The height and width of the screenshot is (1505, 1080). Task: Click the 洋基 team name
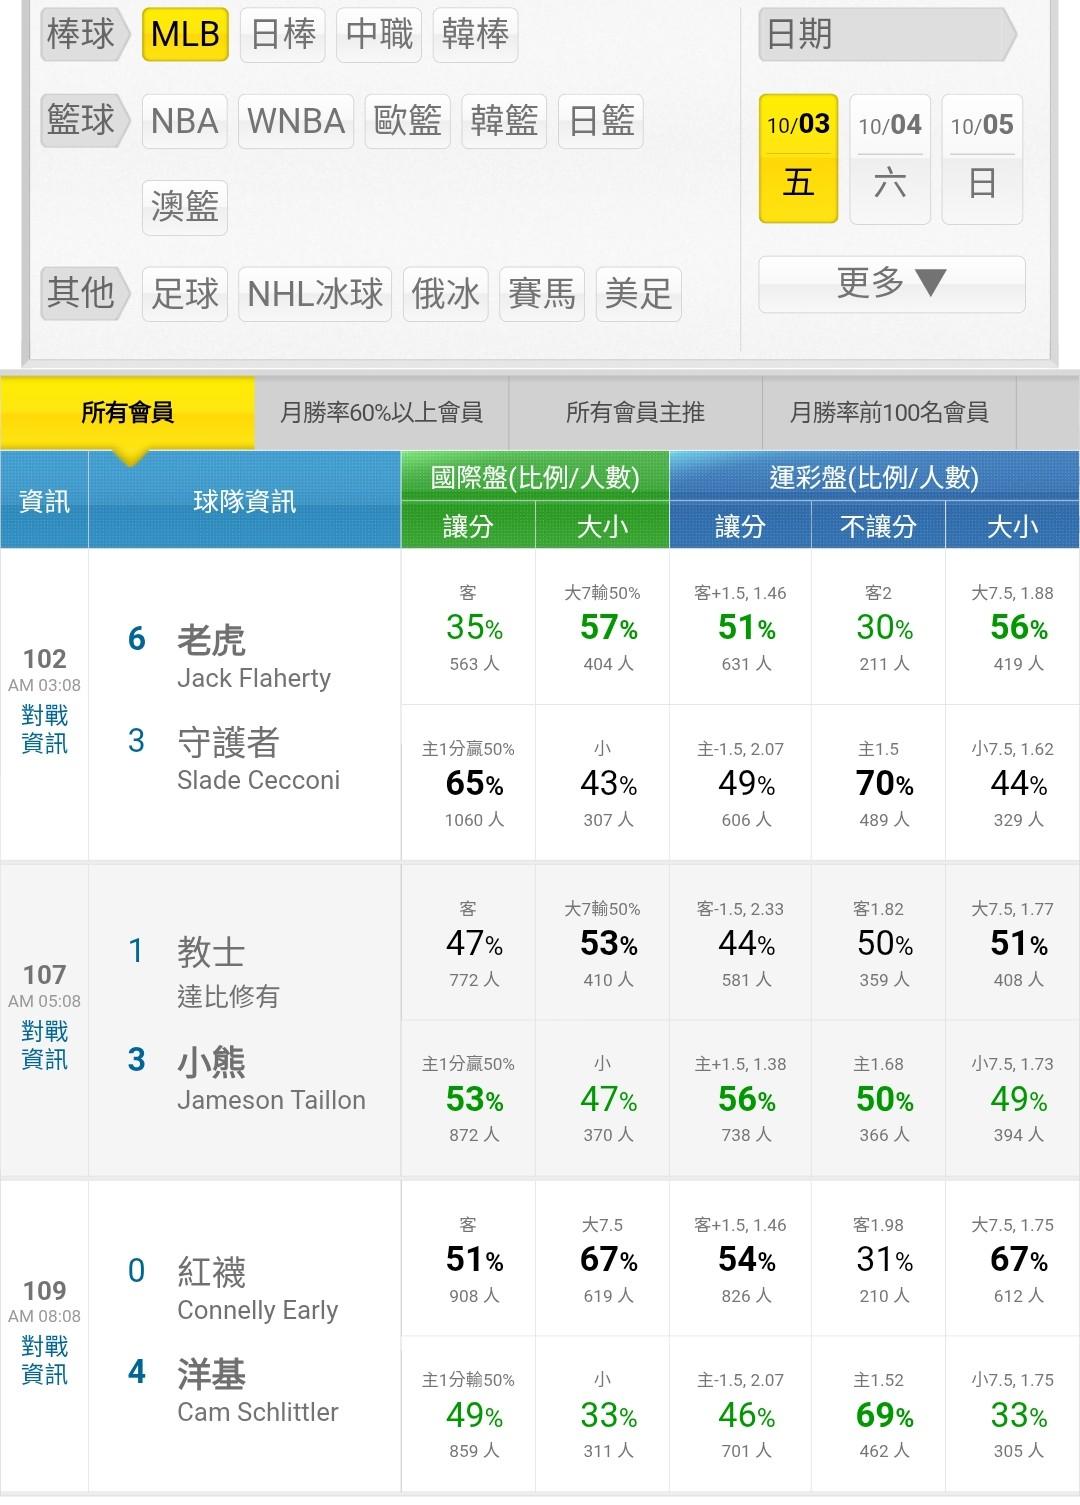[211, 1375]
